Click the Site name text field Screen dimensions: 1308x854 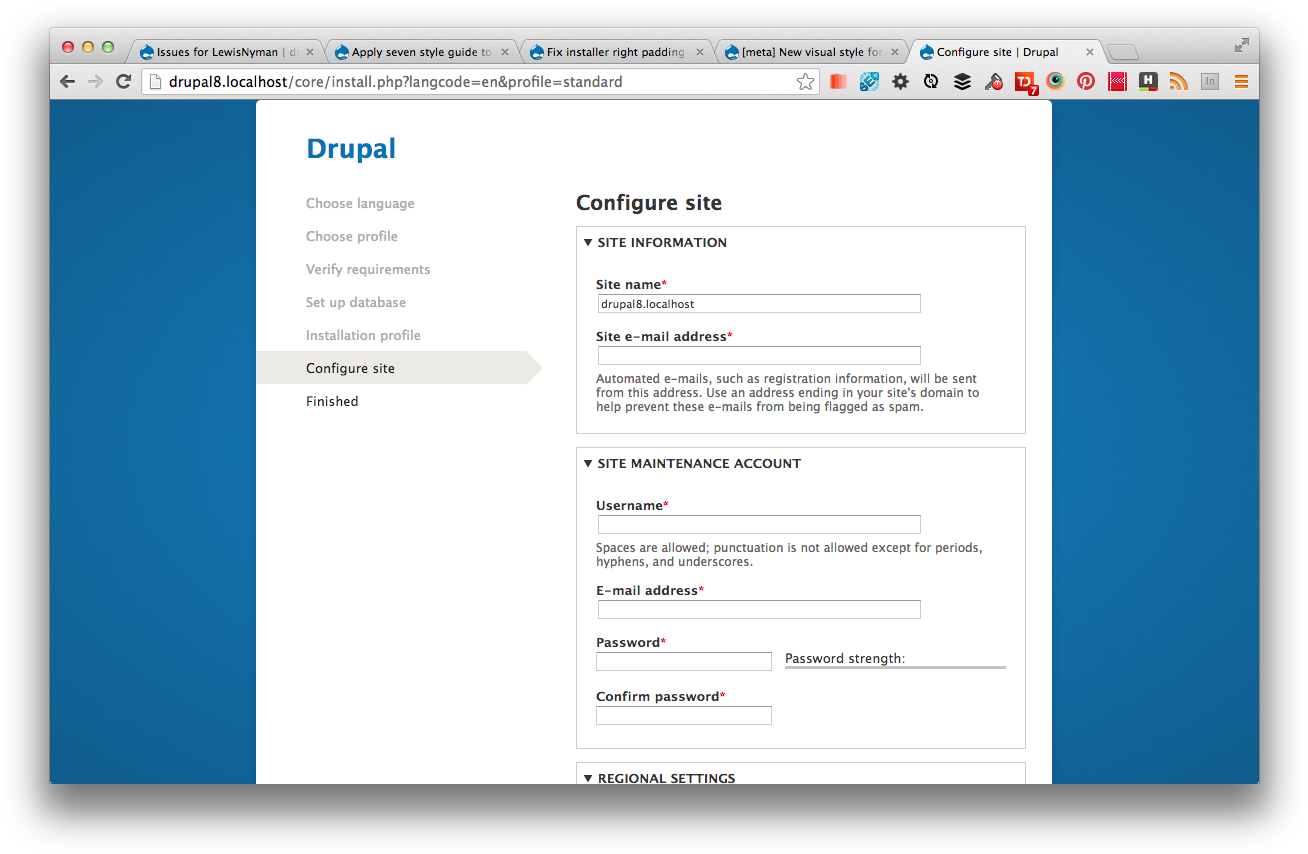point(758,304)
